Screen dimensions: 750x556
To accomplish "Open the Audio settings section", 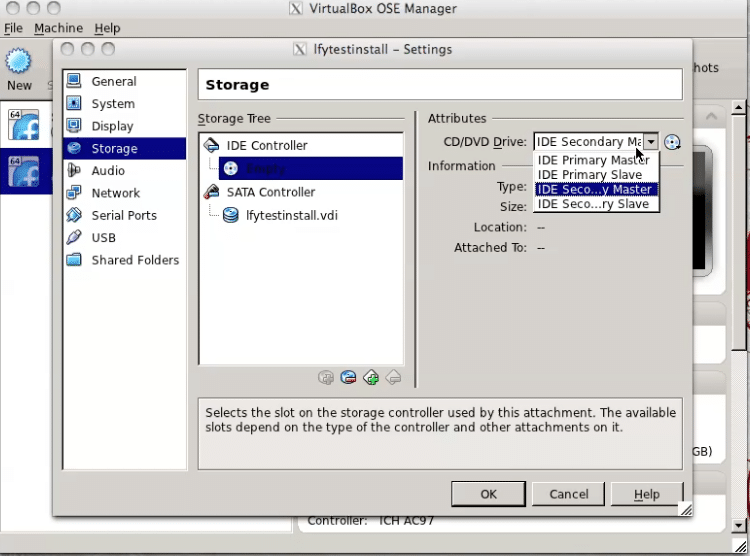I will click(108, 171).
